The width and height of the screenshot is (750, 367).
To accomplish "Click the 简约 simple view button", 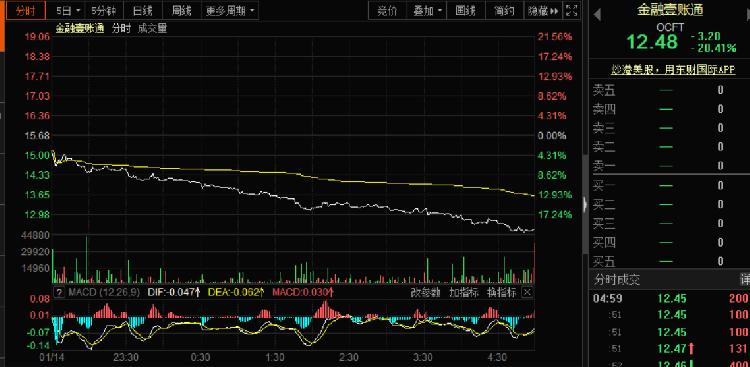I will click(504, 10).
